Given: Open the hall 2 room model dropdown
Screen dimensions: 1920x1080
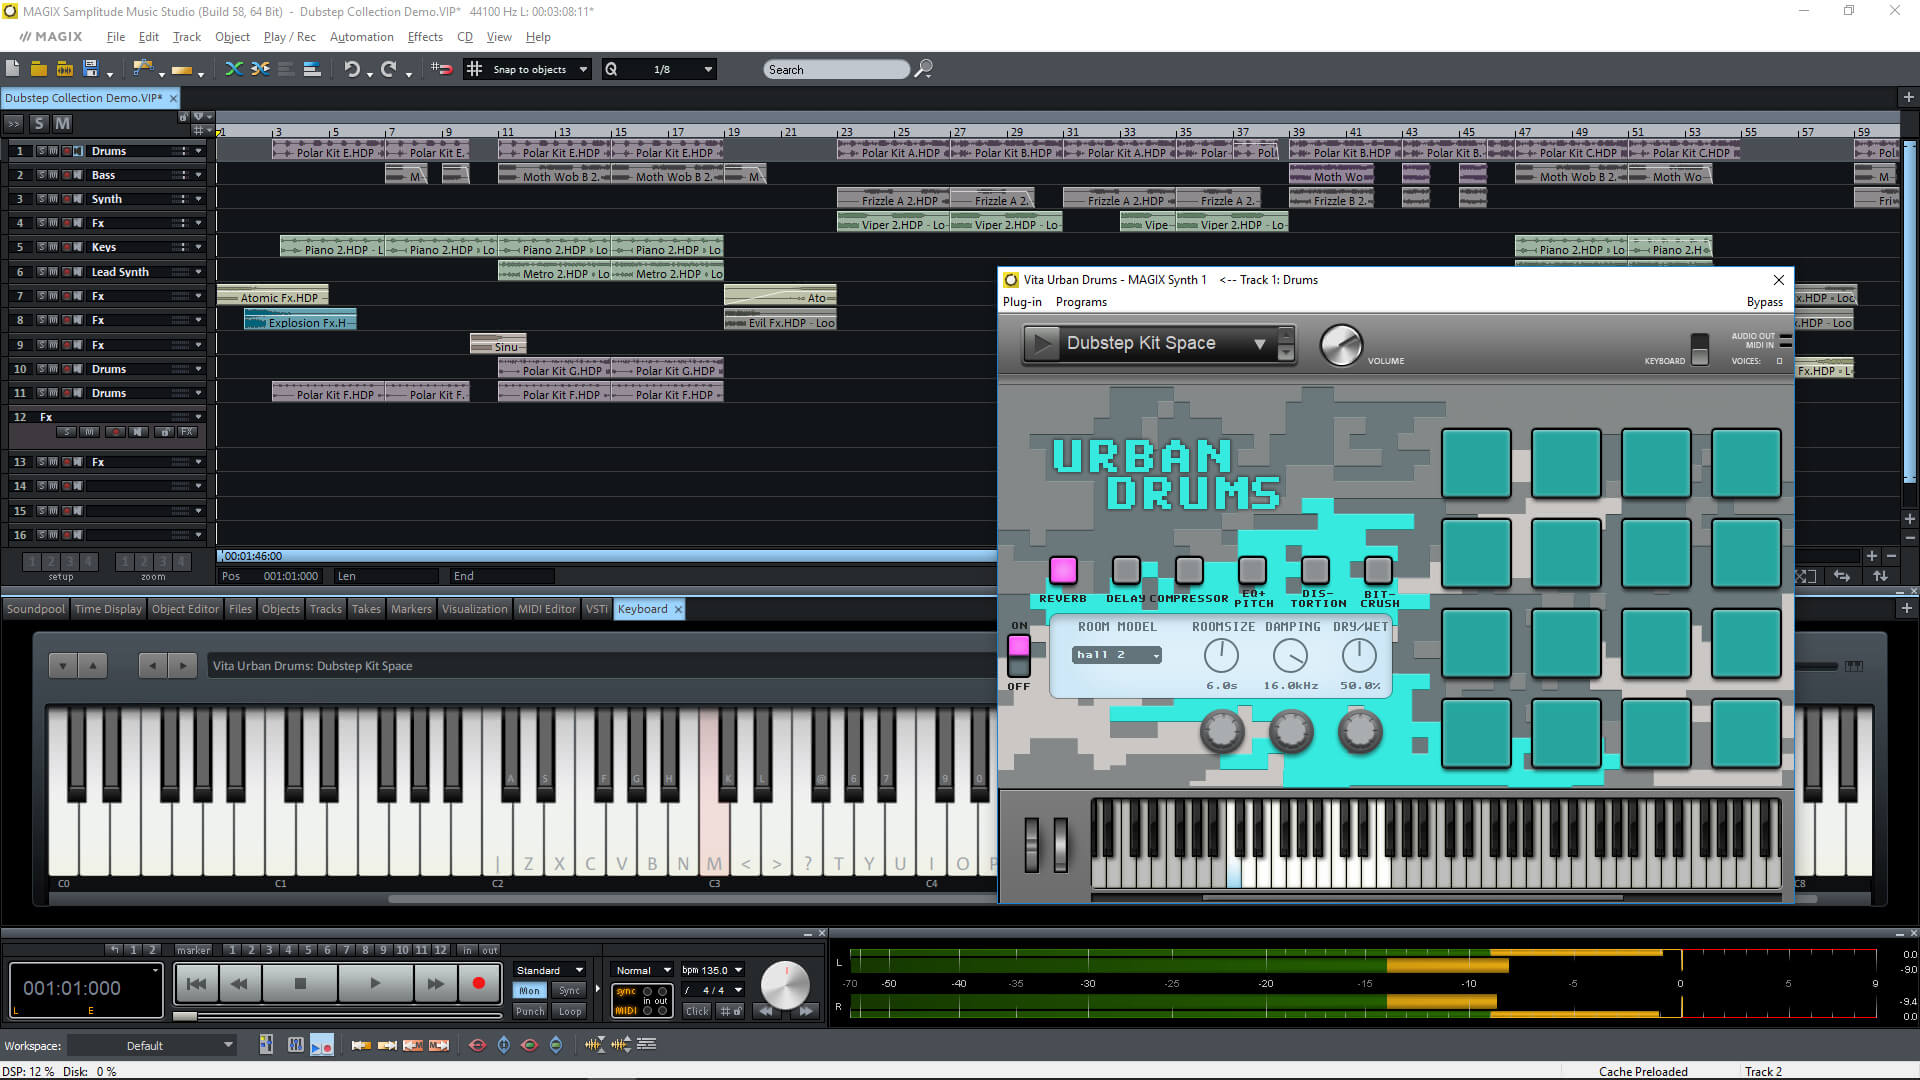Looking at the screenshot, I should 1117,655.
